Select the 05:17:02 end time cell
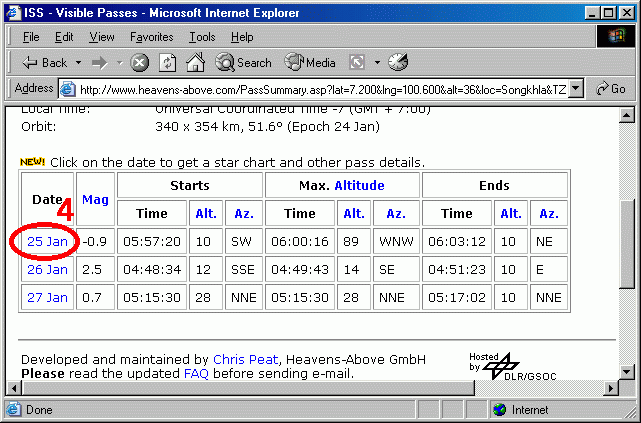Screen dimensions: 641x423 tap(457, 298)
